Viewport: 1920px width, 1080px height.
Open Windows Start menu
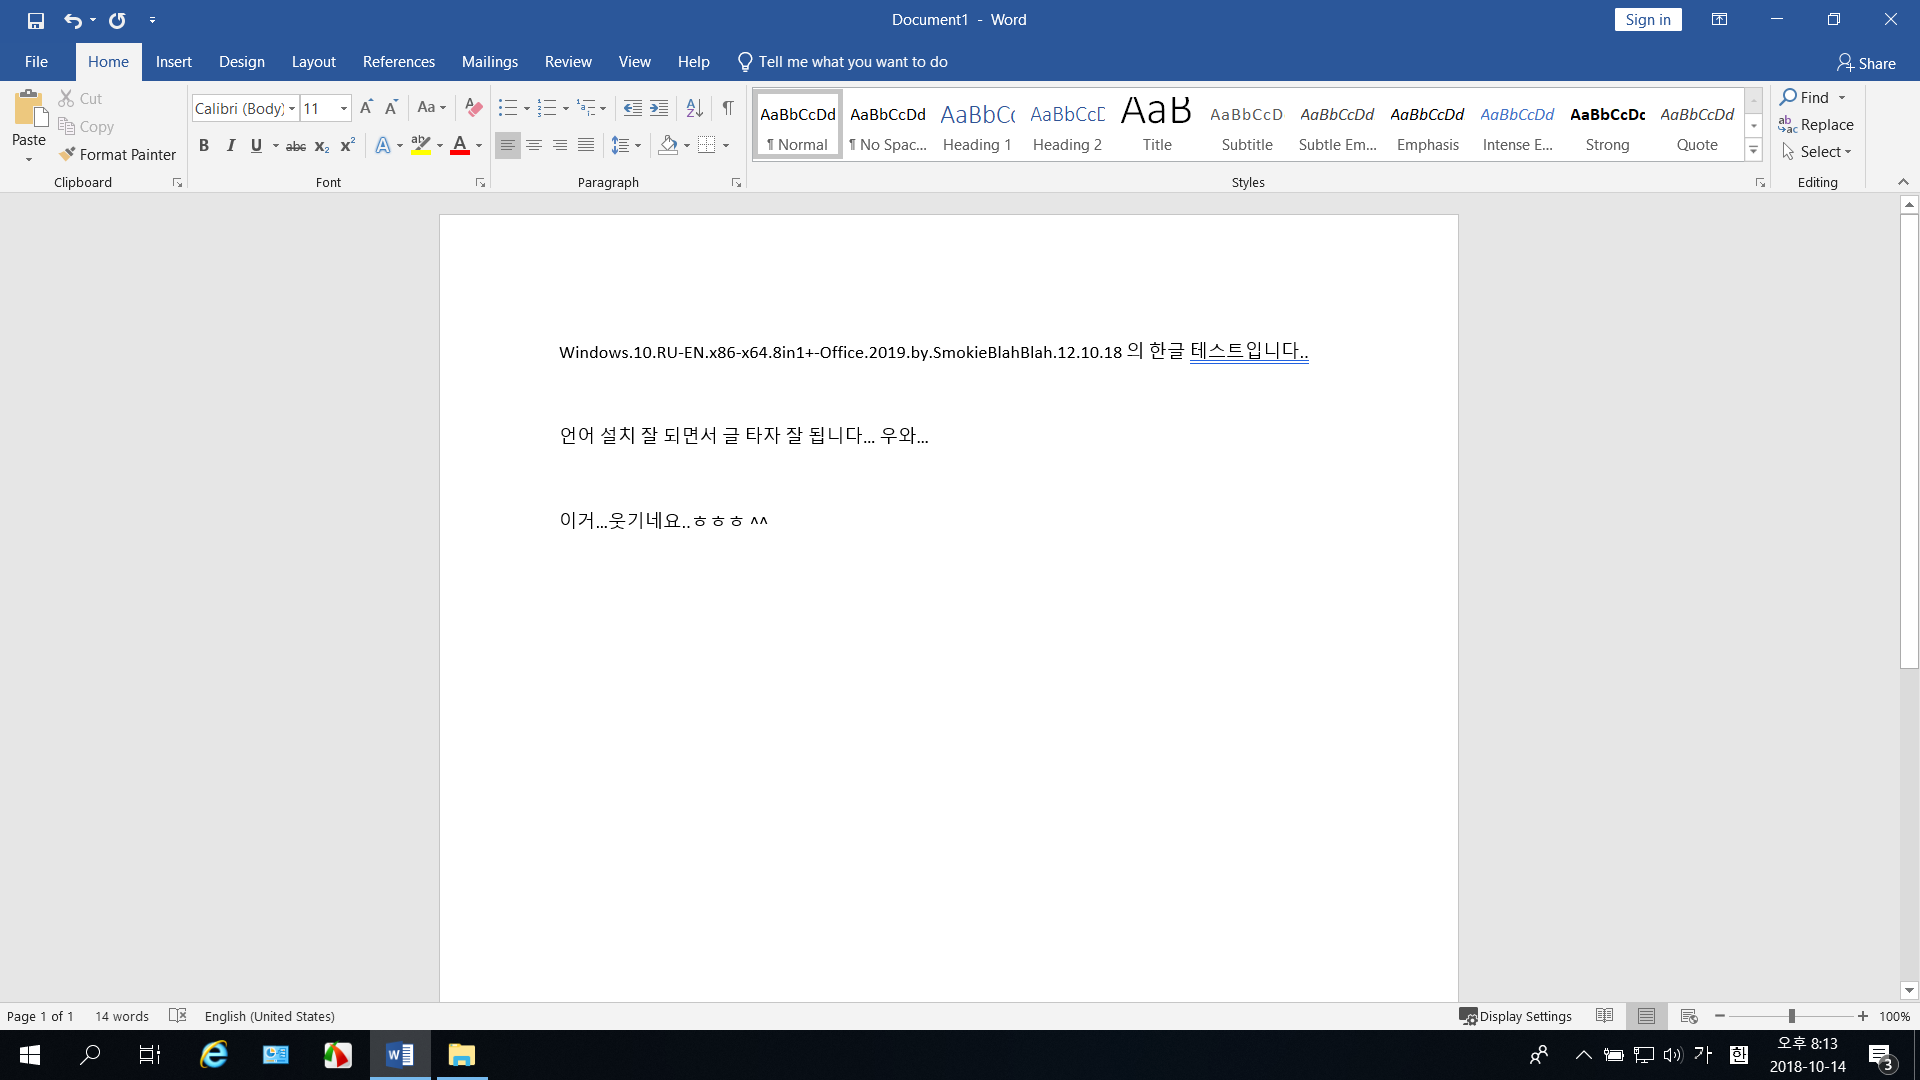click(30, 1055)
